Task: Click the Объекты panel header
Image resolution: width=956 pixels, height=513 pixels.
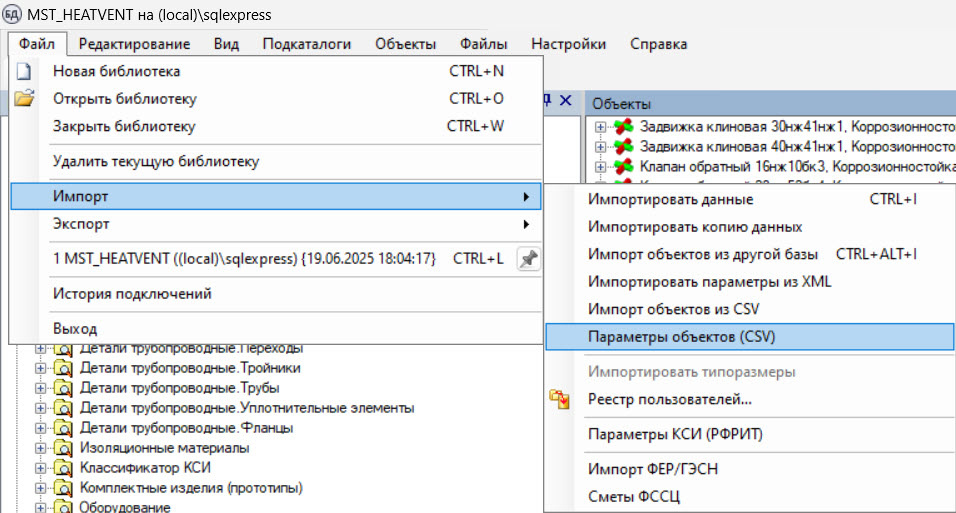Action: pyautogui.click(x=771, y=104)
